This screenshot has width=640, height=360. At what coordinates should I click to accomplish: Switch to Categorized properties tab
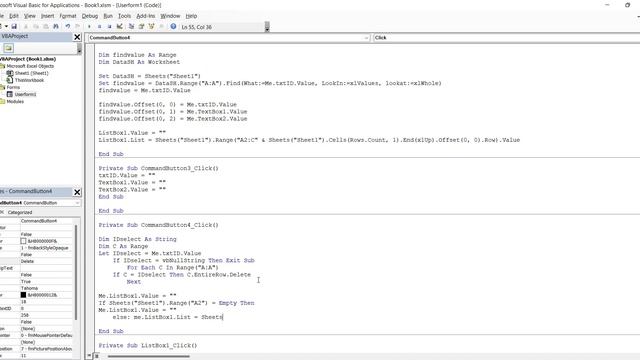coord(20,212)
